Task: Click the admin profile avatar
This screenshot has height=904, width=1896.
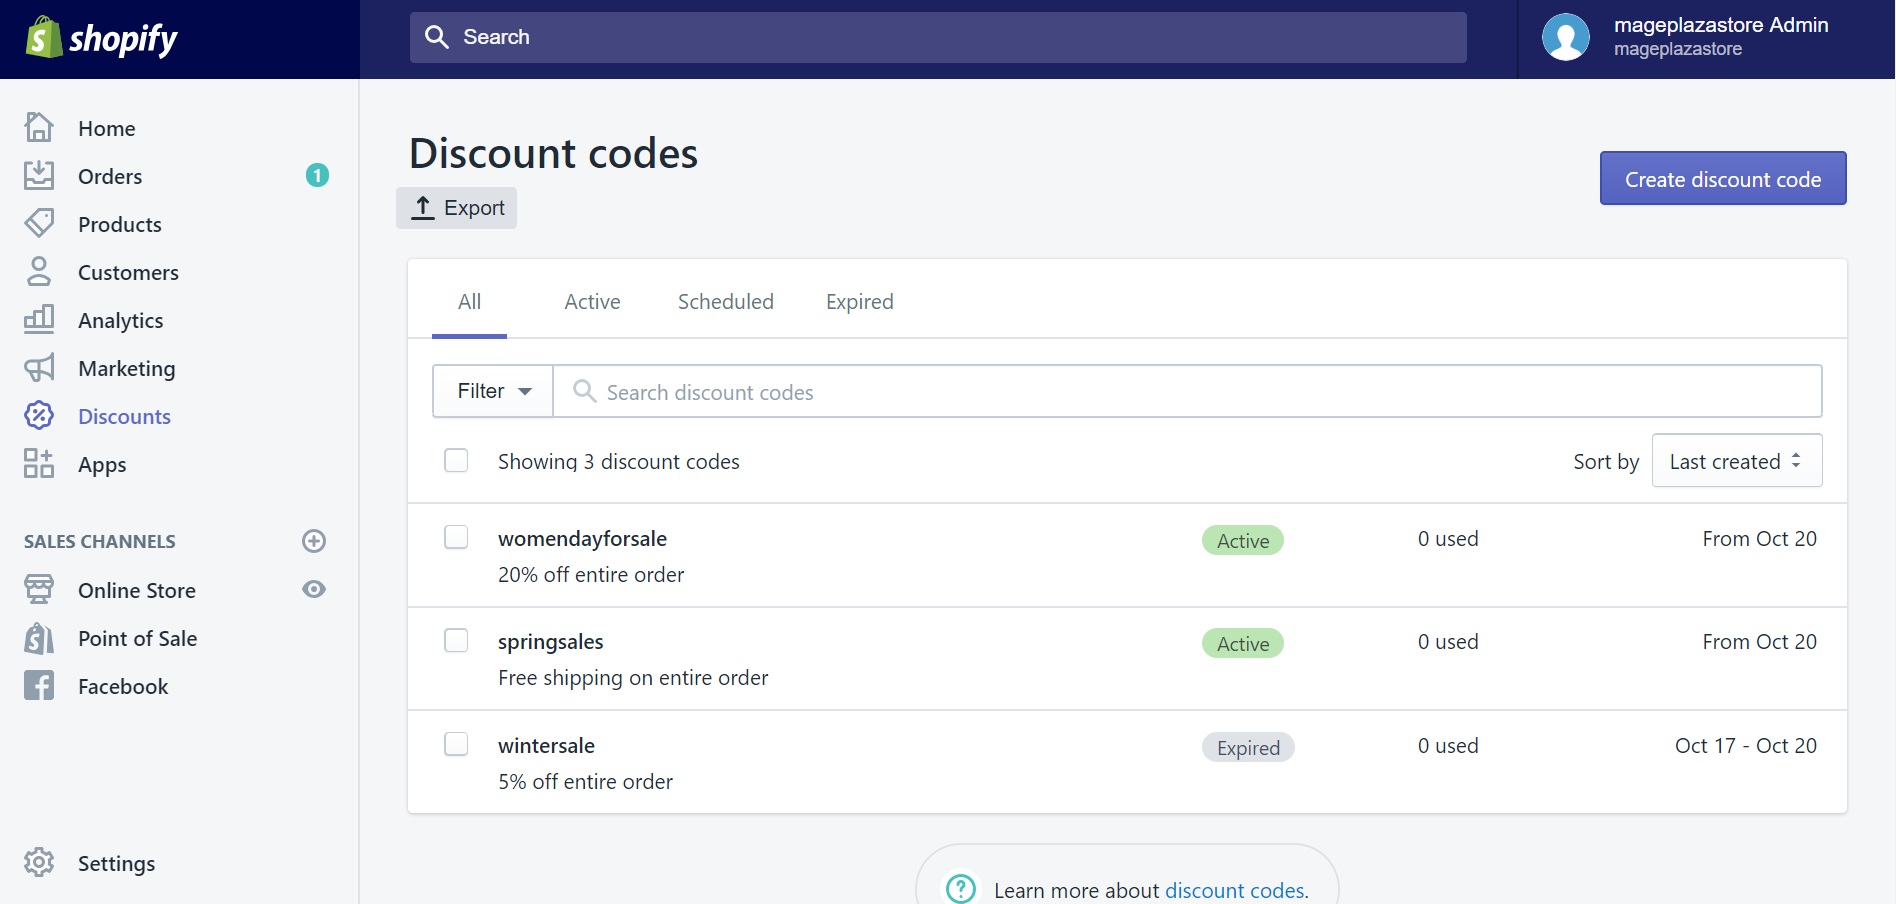Action: tap(1566, 37)
